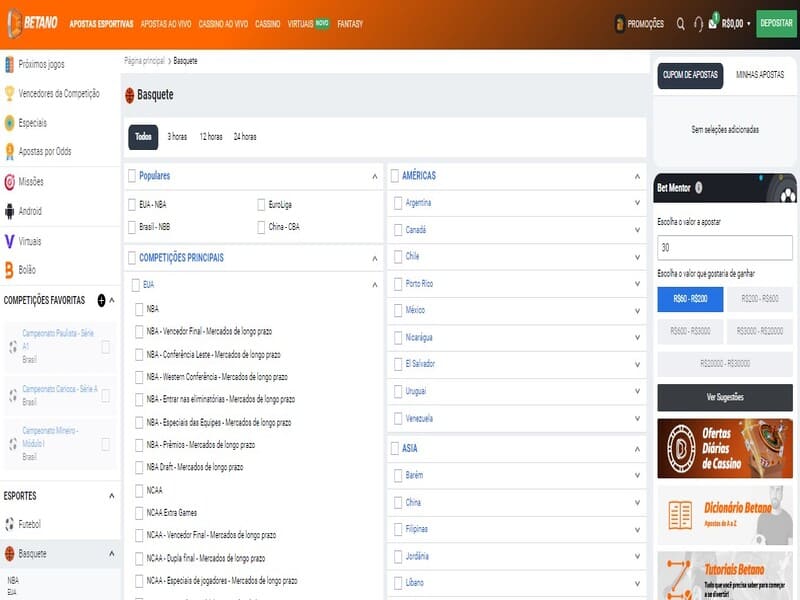This screenshot has width=800, height=600.
Task: Check the Populares group checkbox
Action: (132, 176)
